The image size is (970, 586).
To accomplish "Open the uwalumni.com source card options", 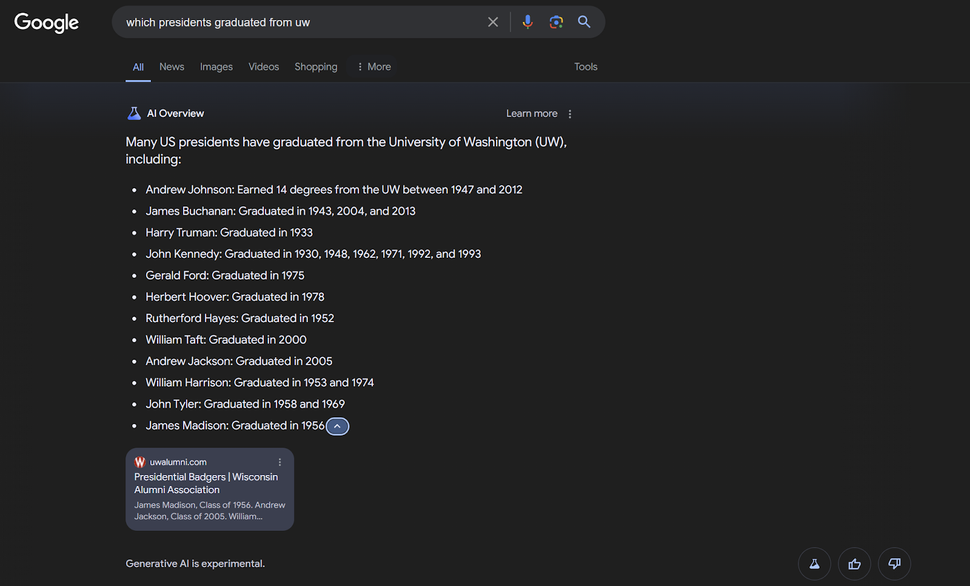I will coord(280,462).
